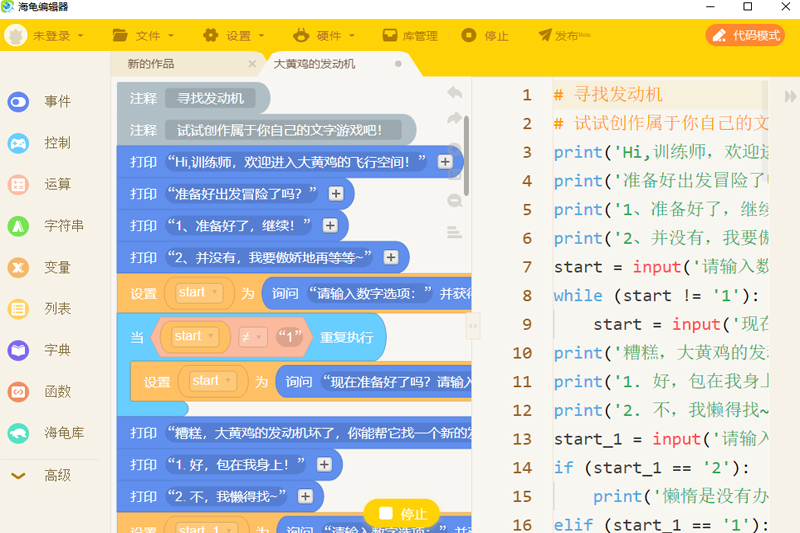800x533 pixels.
Task: Open the 事件 (Events) block category
Action: [x=40, y=101]
